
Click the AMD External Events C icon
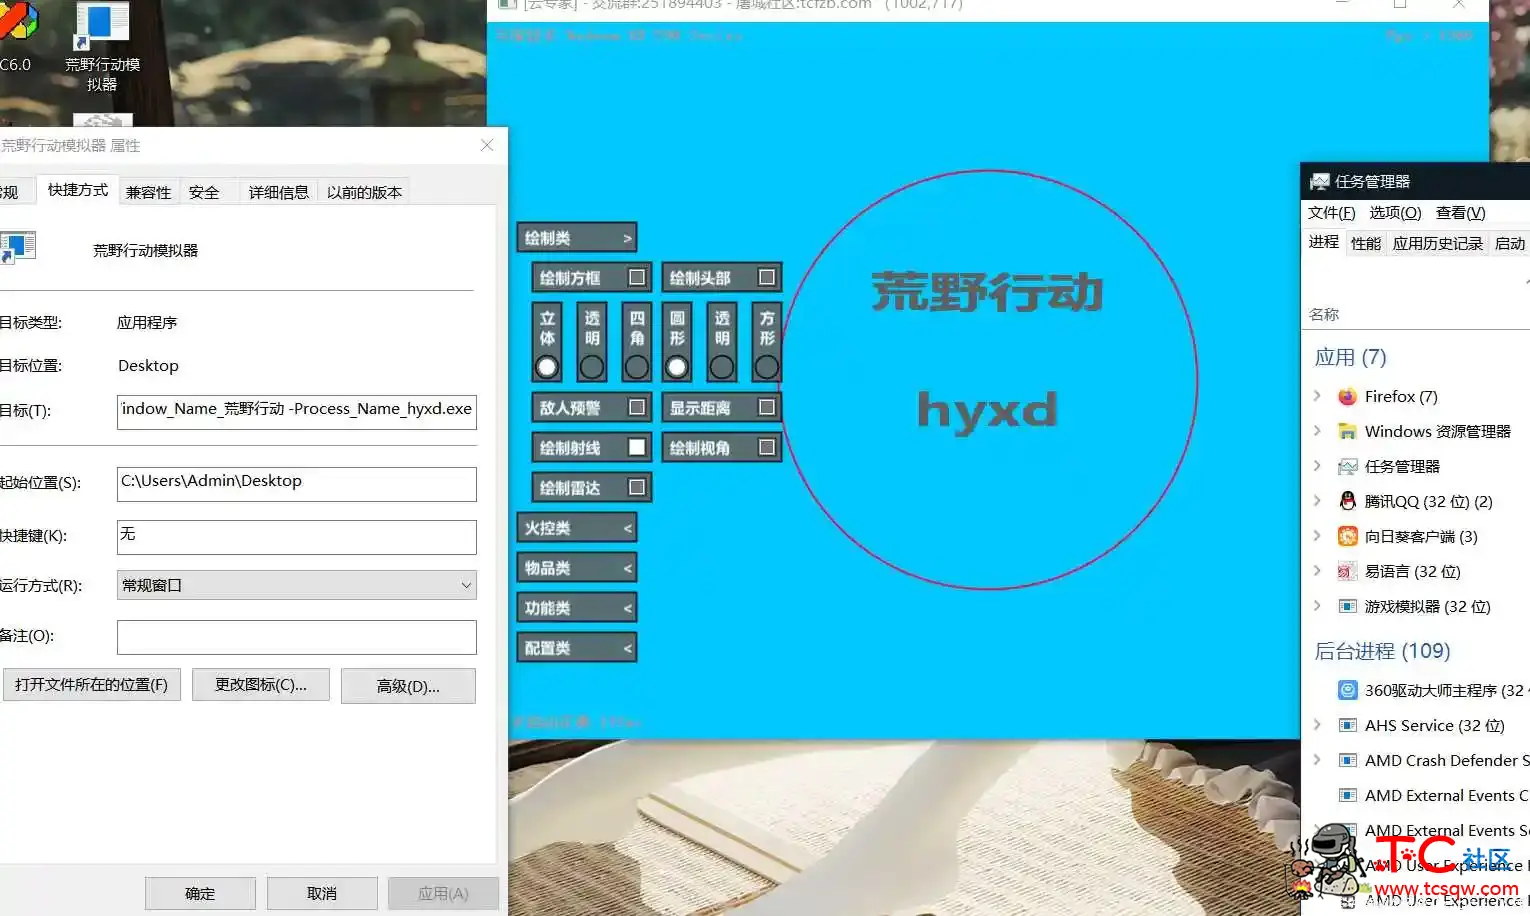tap(1348, 795)
